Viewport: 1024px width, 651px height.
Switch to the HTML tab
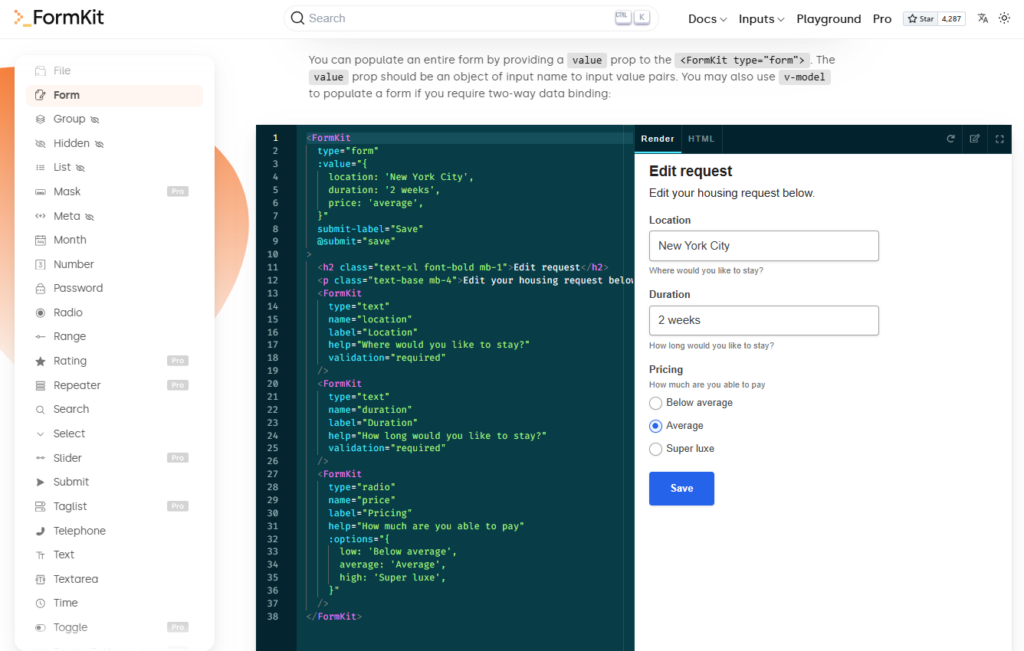tap(701, 139)
